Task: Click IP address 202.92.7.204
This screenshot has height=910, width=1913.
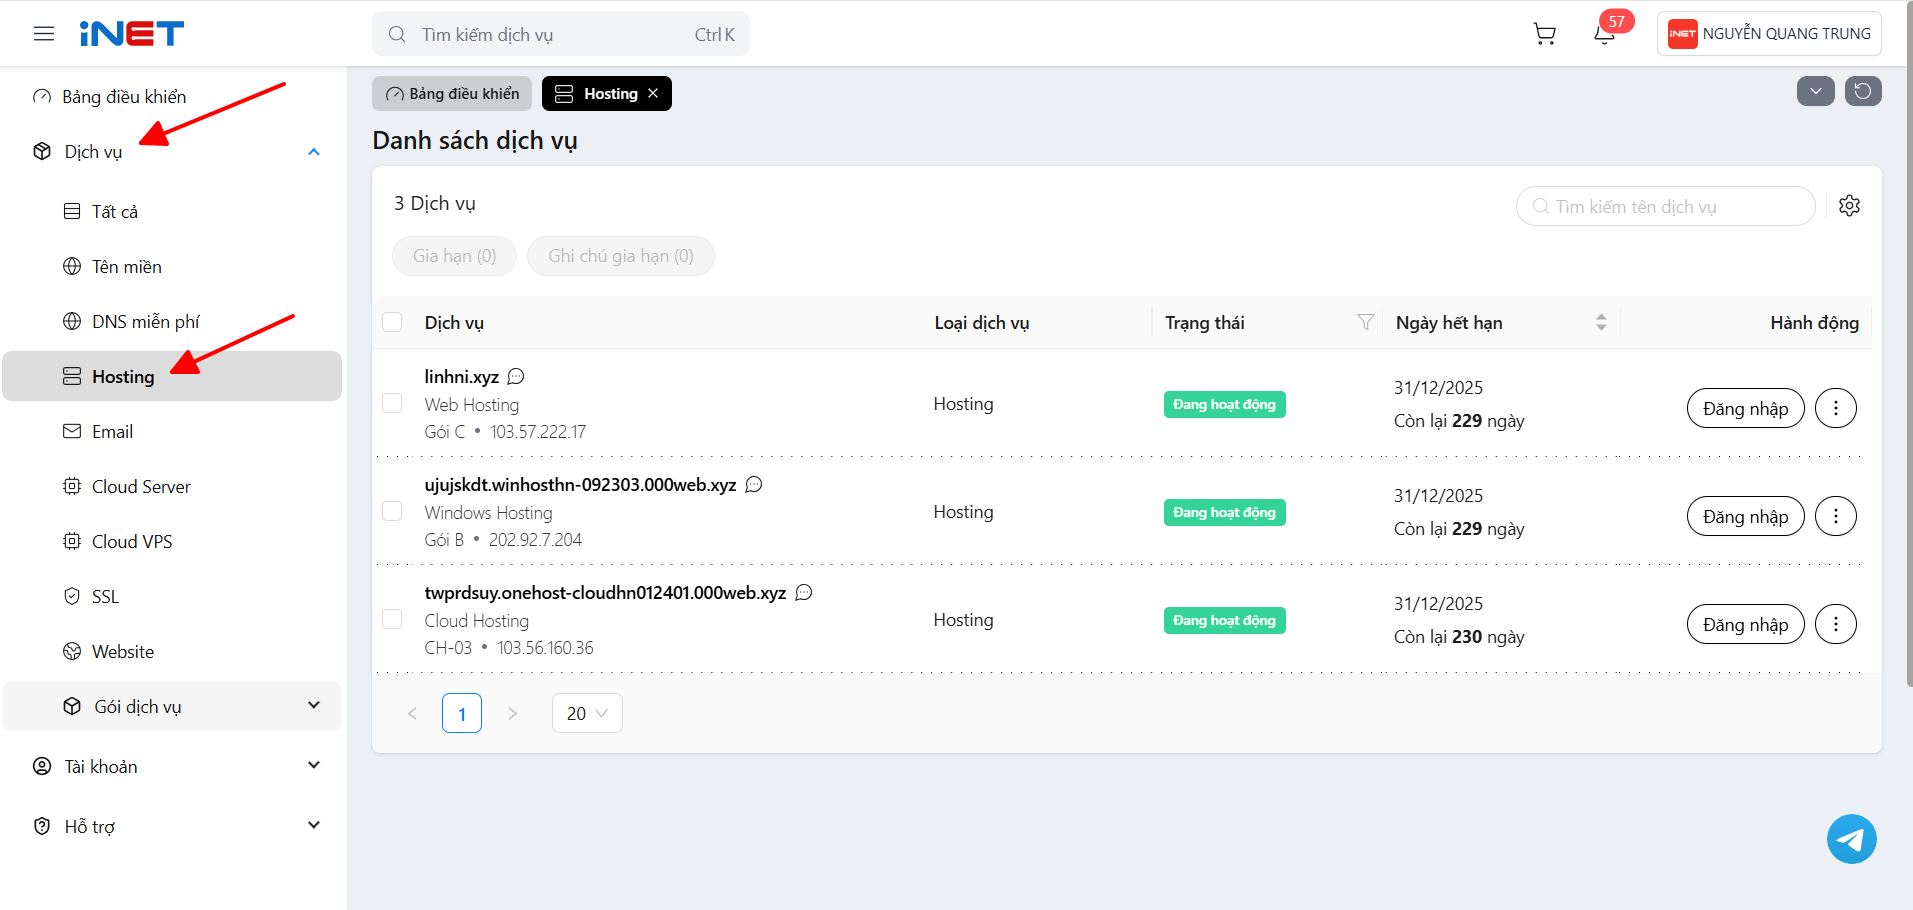Action: pyautogui.click(x=535, y=540)
